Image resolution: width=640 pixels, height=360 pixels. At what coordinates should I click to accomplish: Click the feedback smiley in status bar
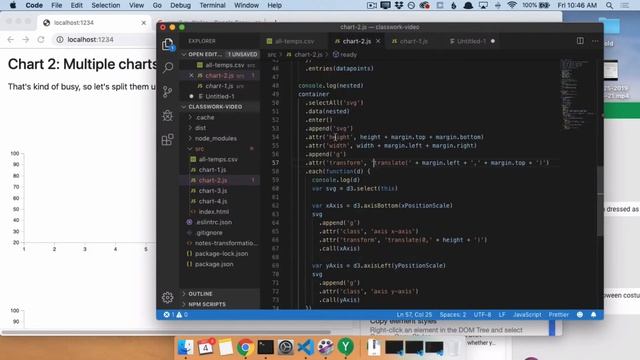[580, 315]
